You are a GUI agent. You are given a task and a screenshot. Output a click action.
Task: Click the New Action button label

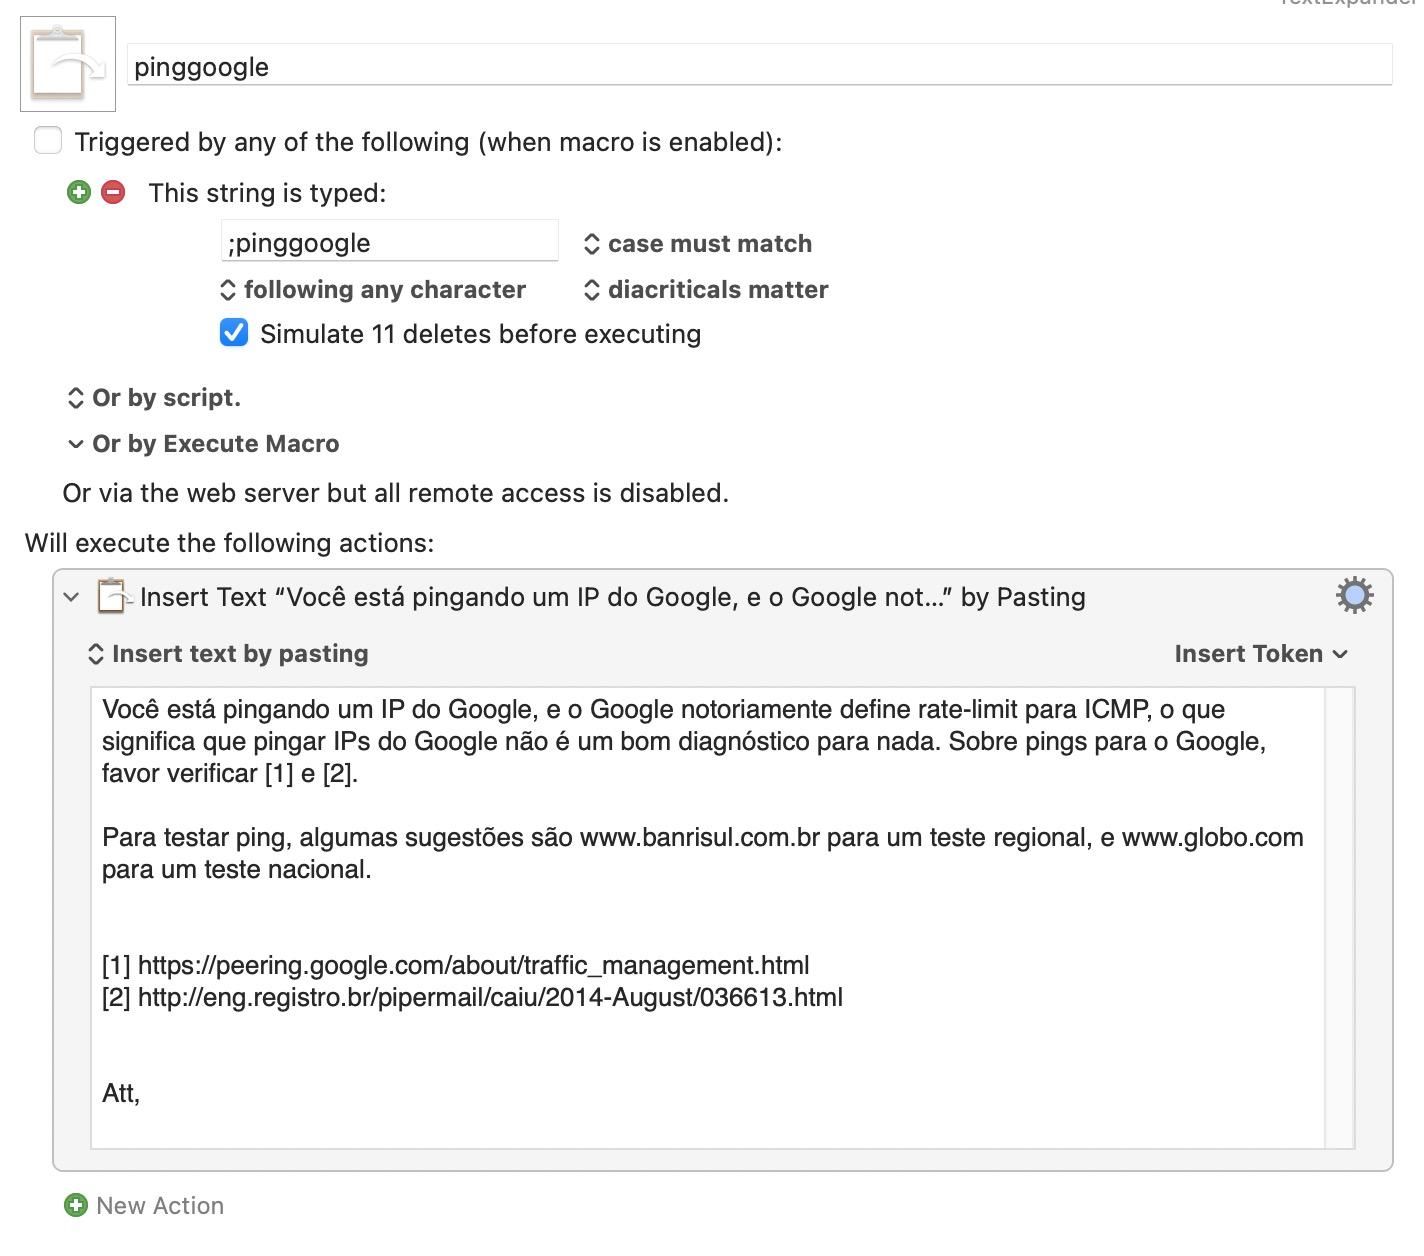click(x=160, y=1205)
